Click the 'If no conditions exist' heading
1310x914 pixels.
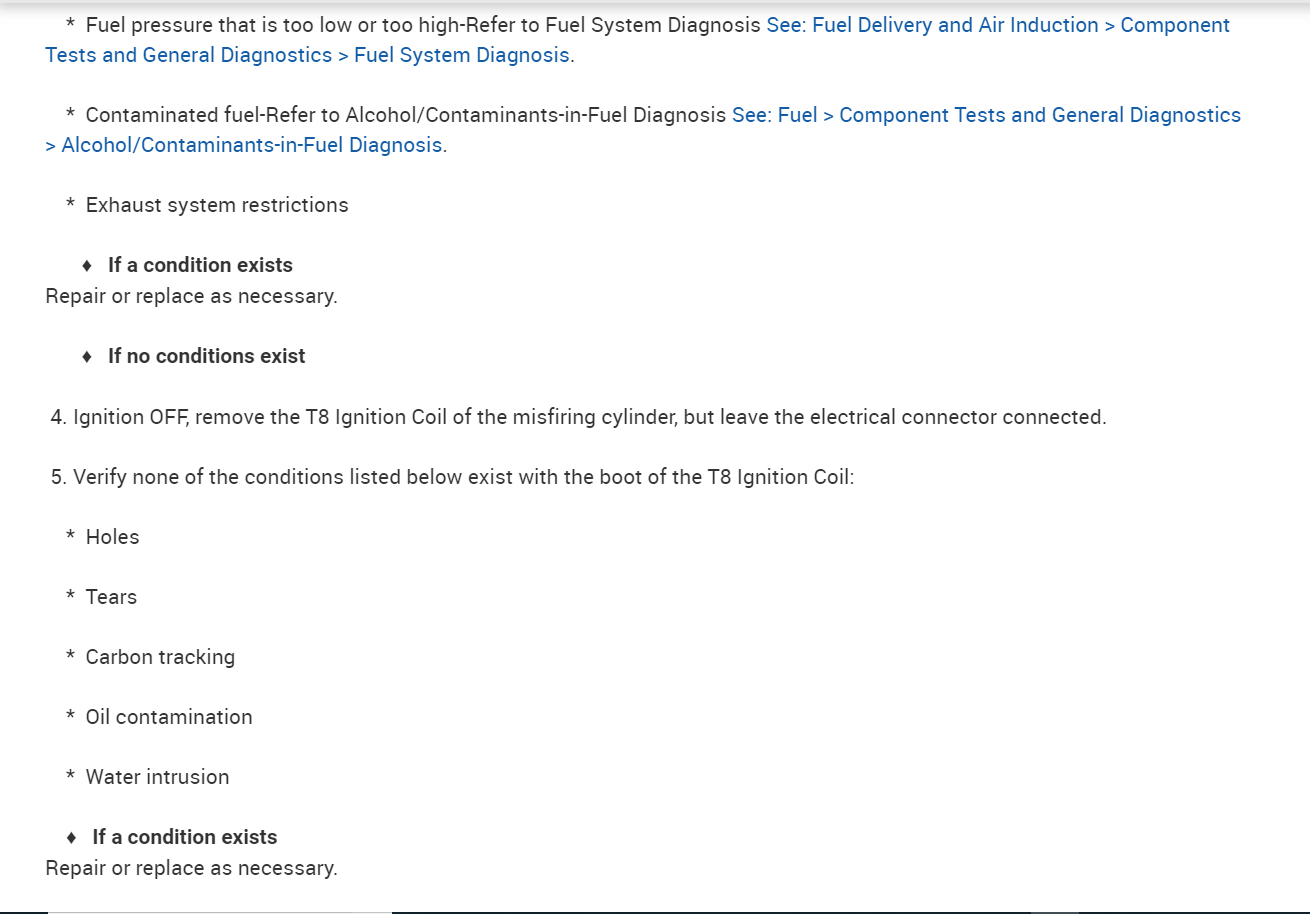click(x=206, y=356)
